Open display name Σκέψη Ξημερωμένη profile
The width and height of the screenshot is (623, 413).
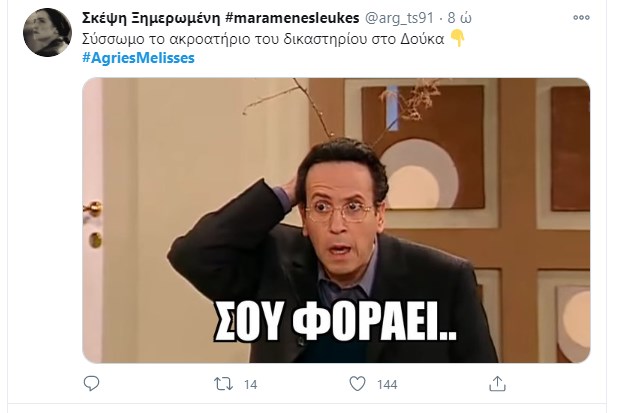[x=151, y=18]
